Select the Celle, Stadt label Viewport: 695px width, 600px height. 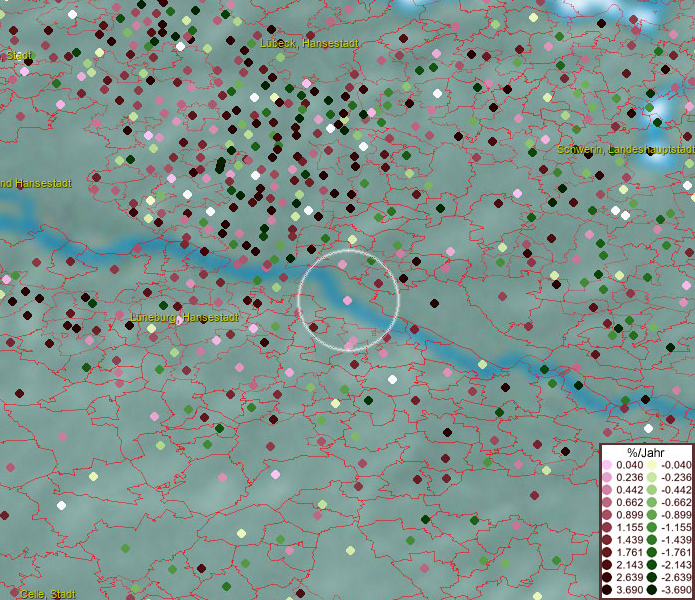tap(48, 594)
